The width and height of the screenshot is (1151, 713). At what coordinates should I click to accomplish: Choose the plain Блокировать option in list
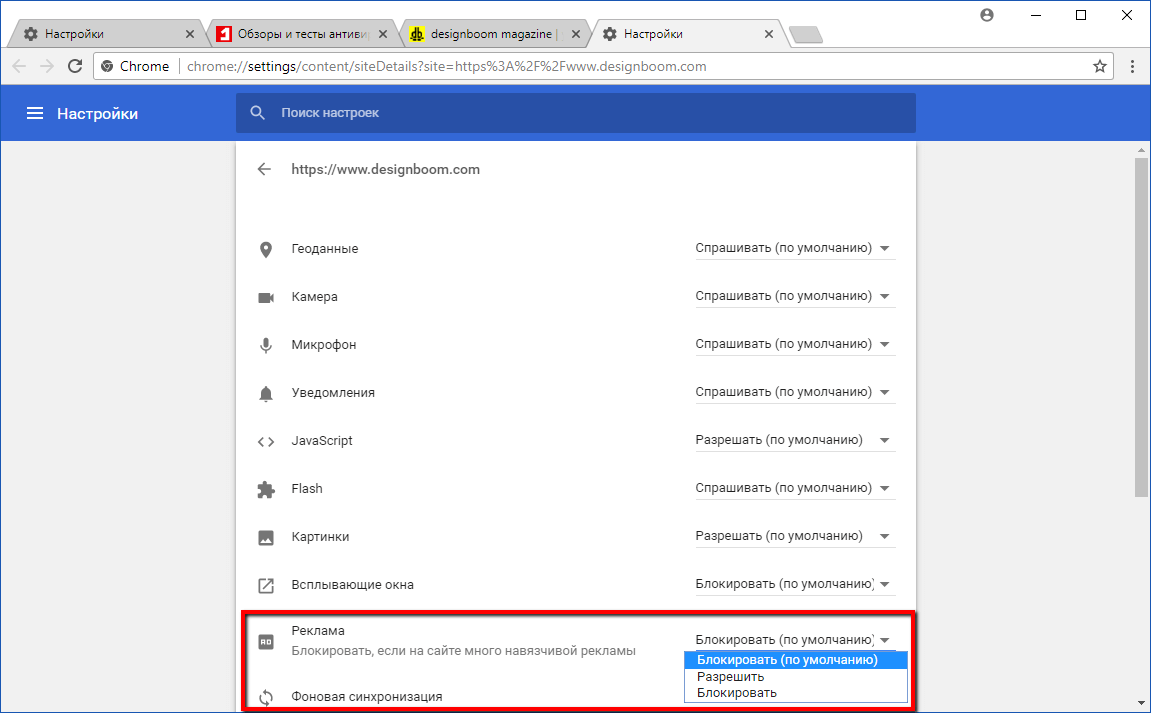click(x=737, y=693)
